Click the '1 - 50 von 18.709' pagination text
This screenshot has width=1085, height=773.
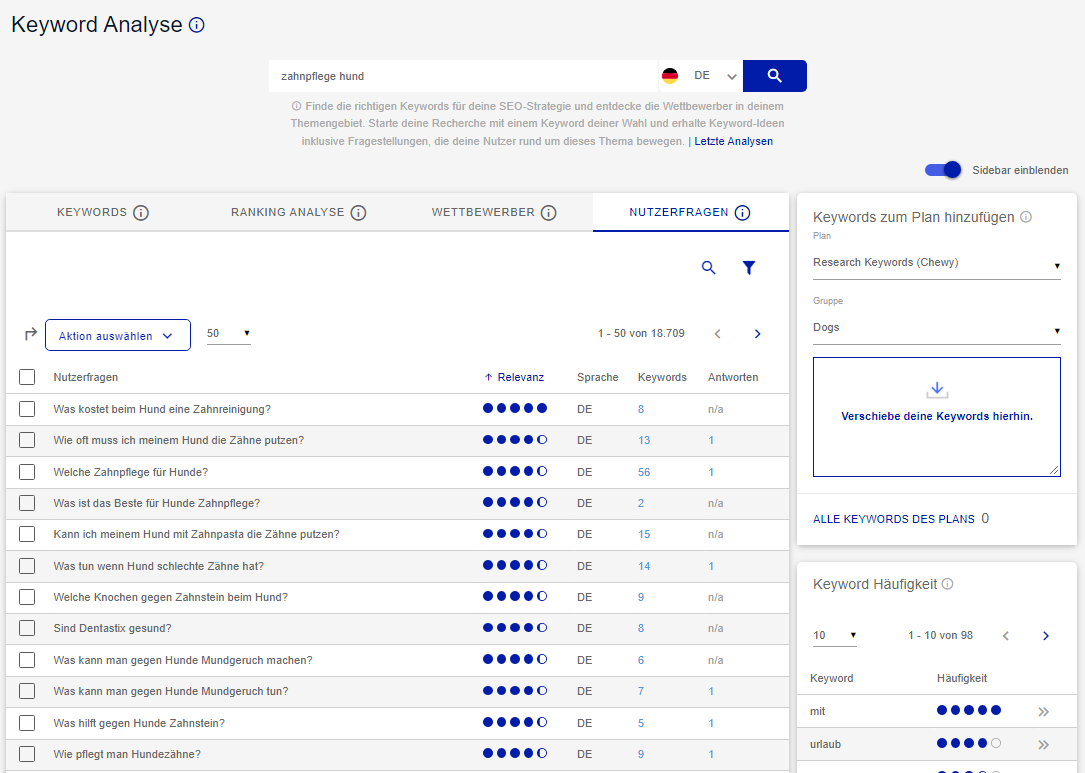click(x=641, y=334)
